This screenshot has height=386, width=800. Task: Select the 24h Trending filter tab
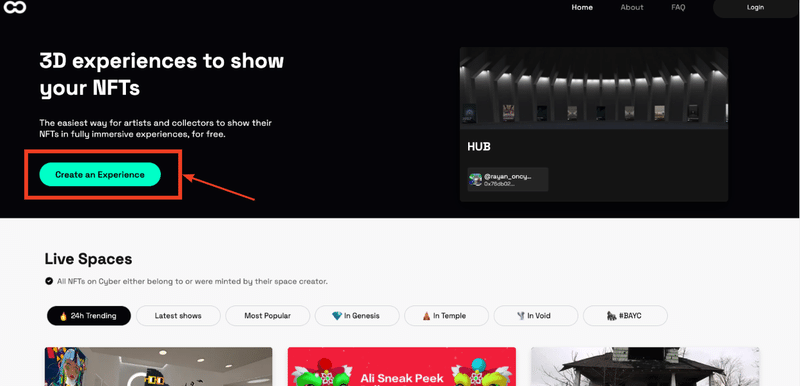click(89, 316)
